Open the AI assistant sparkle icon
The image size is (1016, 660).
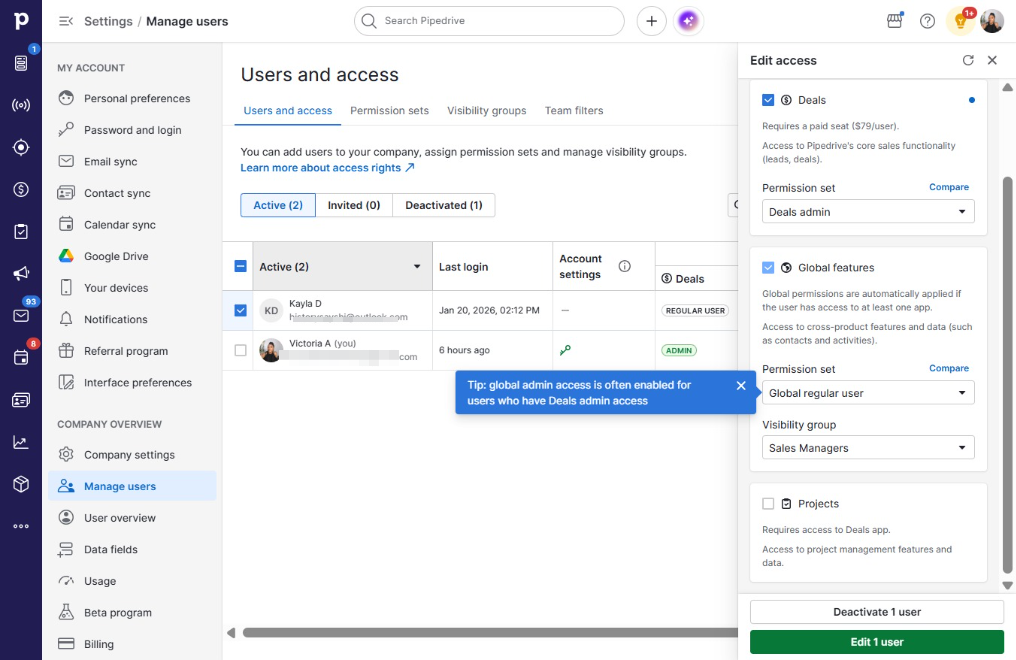click(688, 21)
